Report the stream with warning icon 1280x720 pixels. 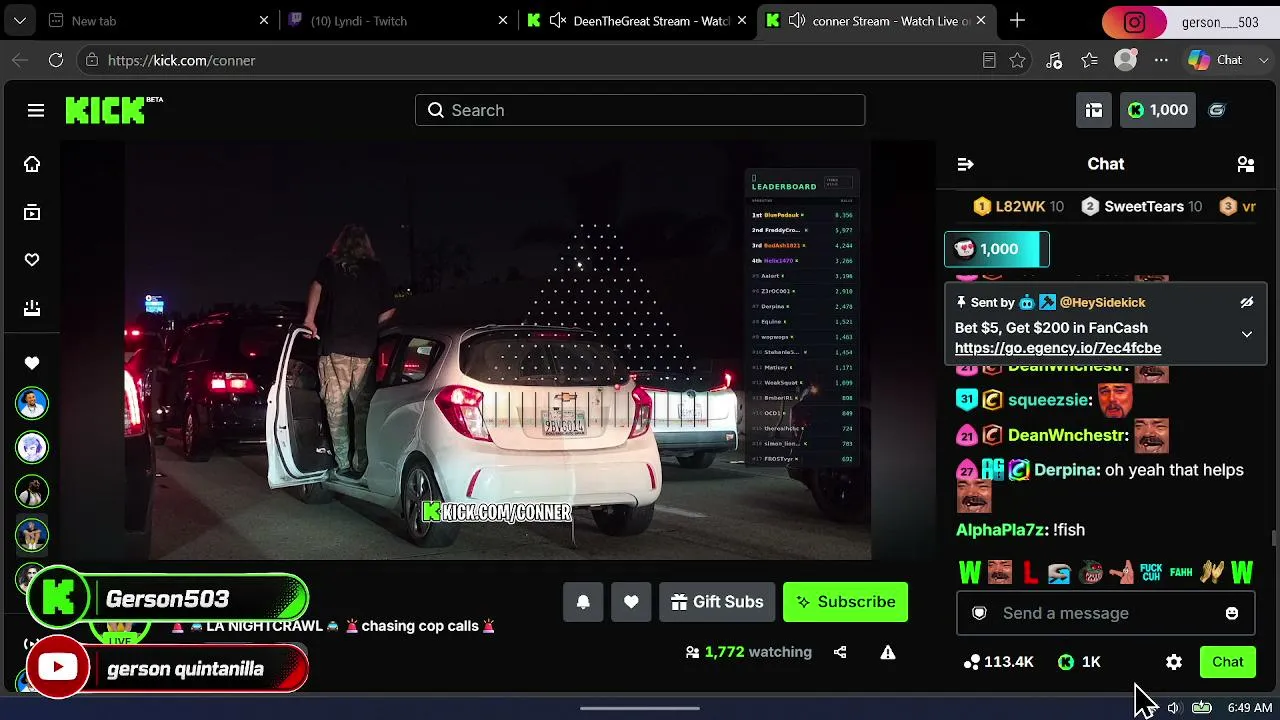coord(887,652)
